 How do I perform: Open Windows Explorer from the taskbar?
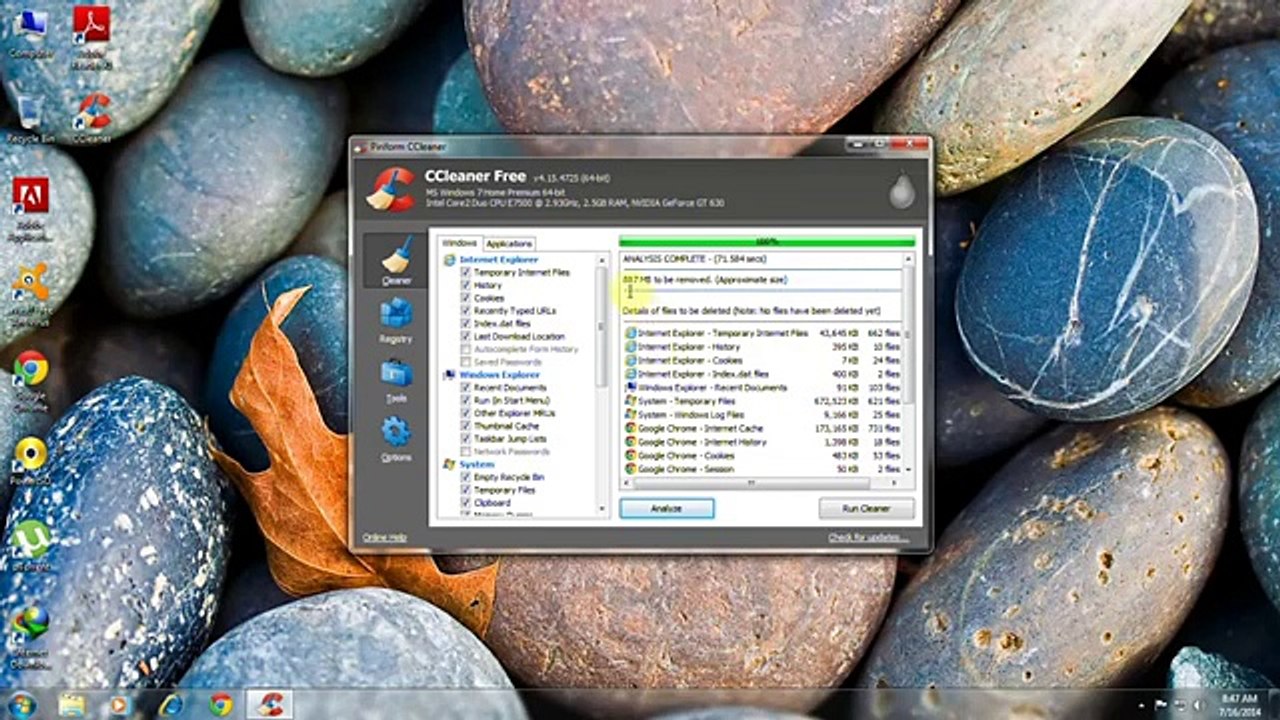click(x=72, y=705)
